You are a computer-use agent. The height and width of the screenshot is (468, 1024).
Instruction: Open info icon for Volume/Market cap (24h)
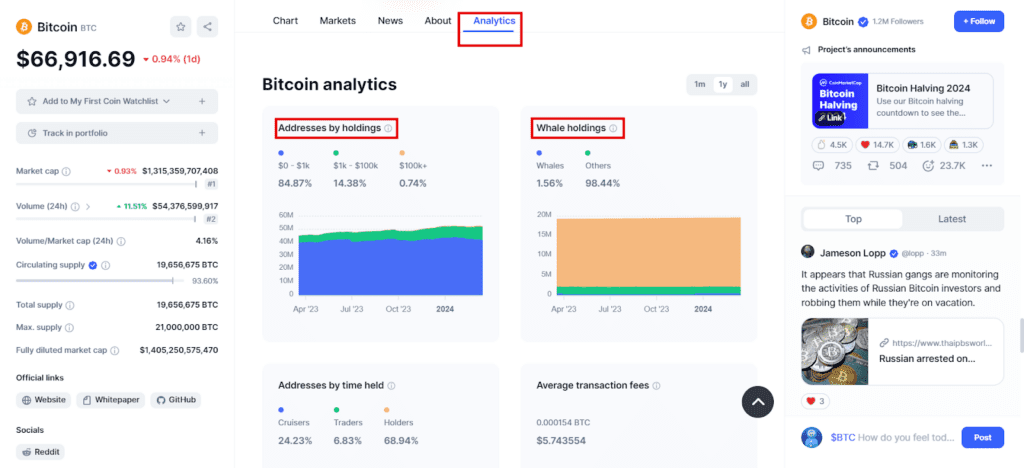121,242
